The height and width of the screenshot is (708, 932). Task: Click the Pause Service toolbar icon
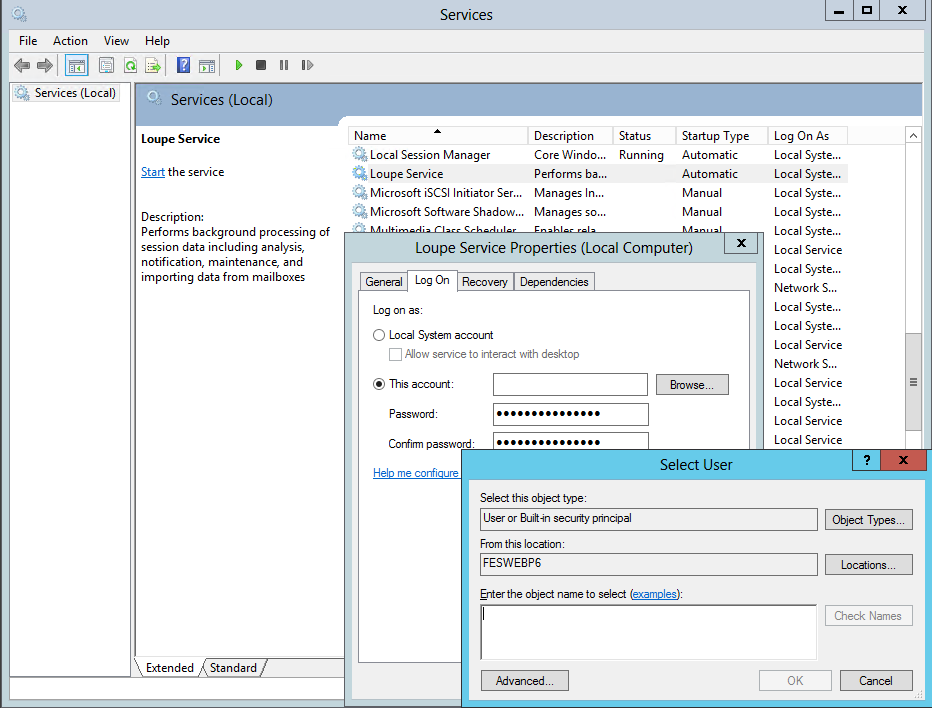[x=284, y=65]
